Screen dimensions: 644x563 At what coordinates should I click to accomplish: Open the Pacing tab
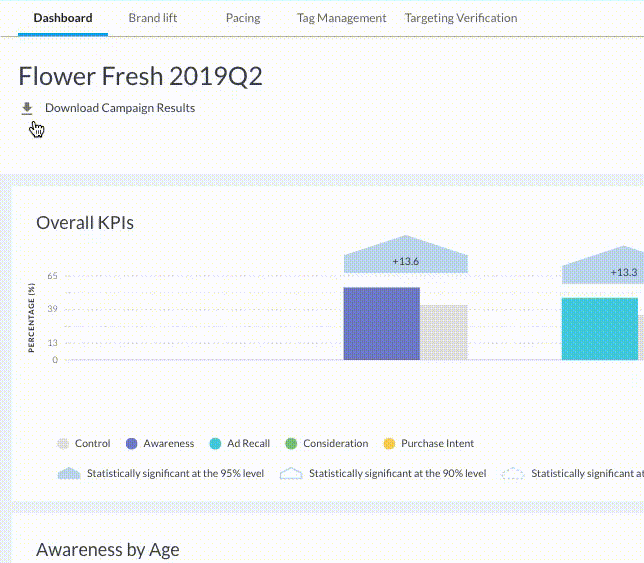pos(243,18)
